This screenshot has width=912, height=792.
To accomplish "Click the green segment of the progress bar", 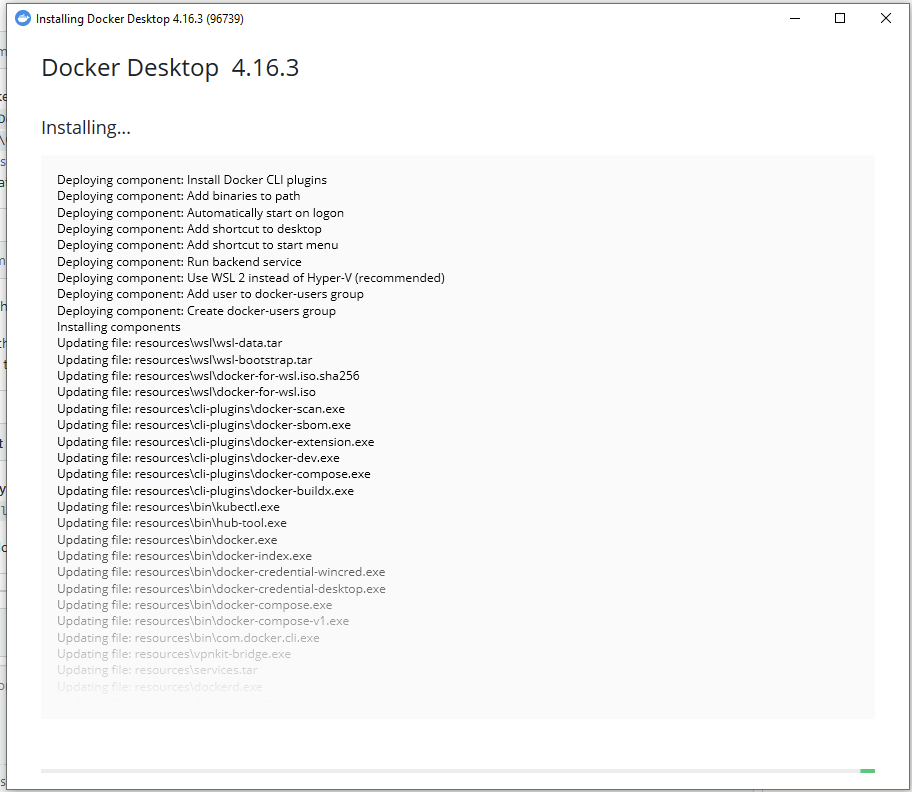I will [x=869, y=771].
